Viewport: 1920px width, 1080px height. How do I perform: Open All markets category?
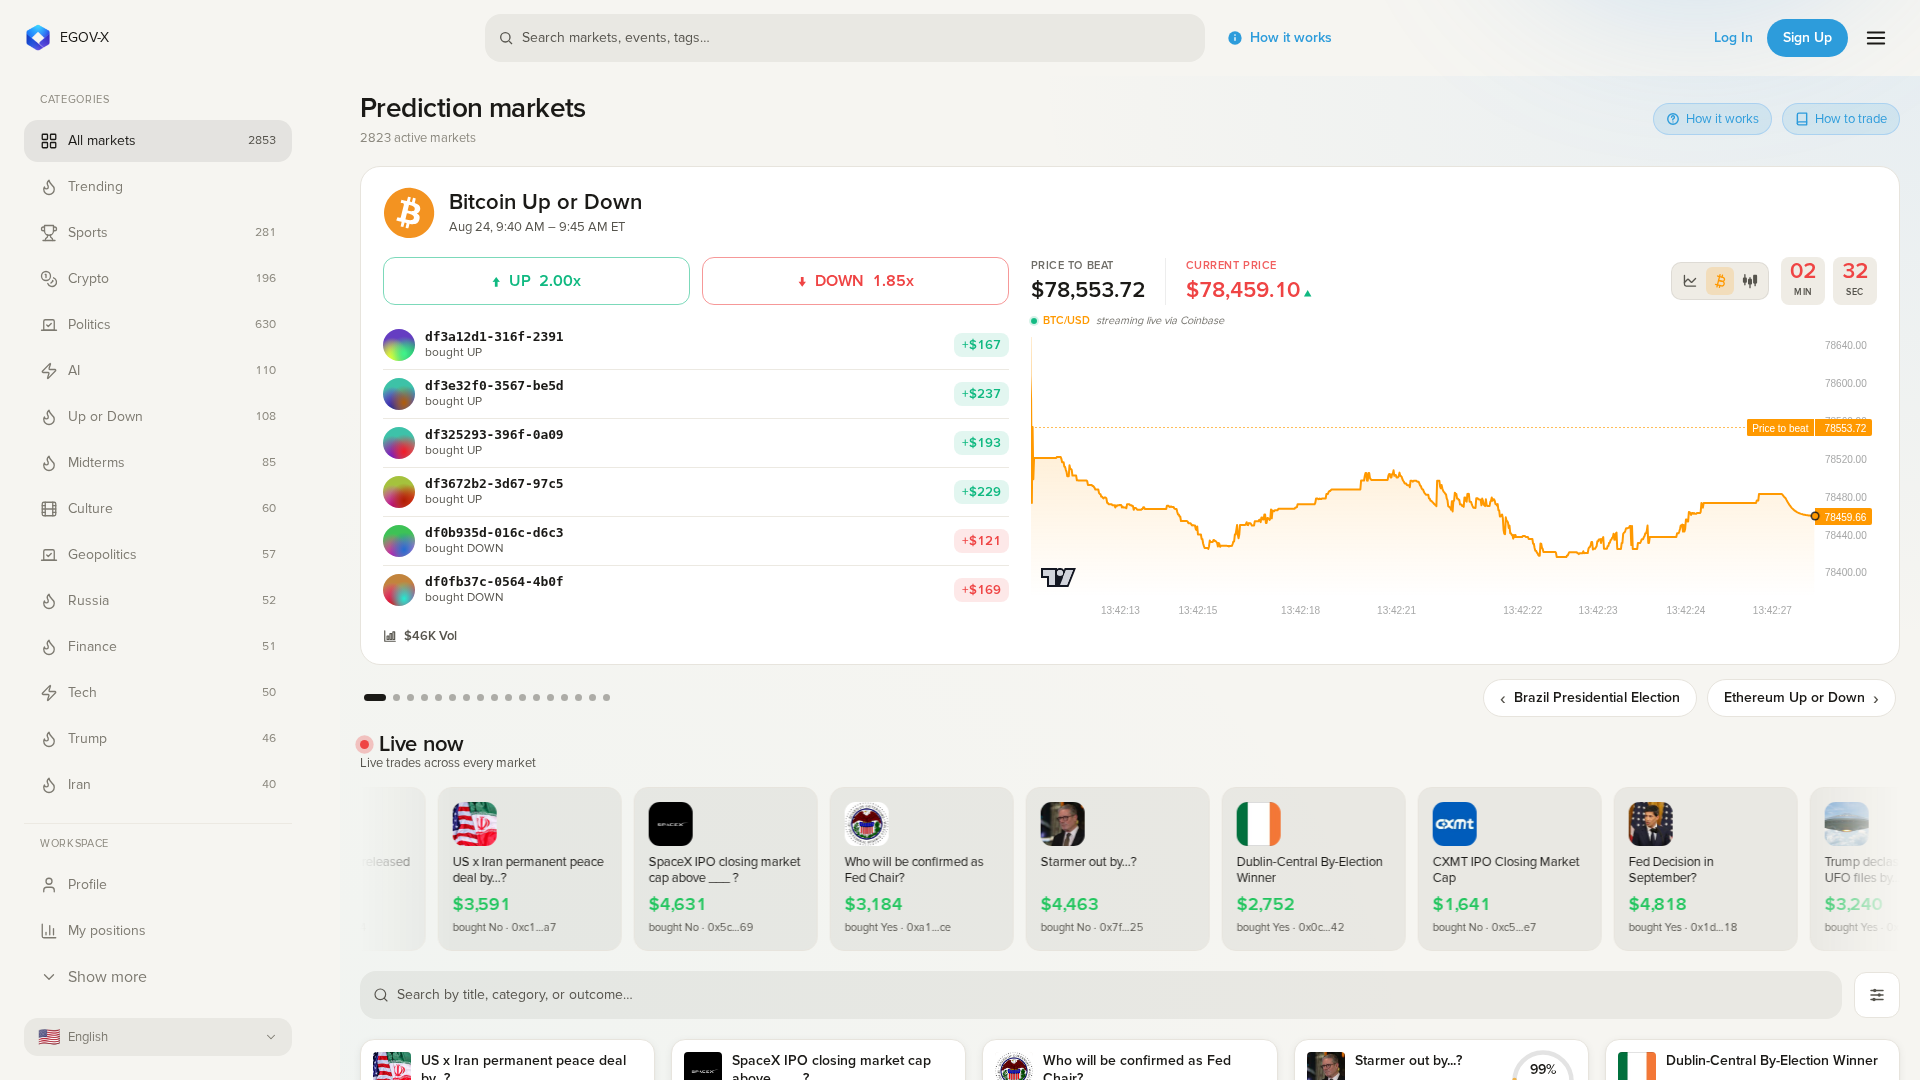[x=158, y=141]
